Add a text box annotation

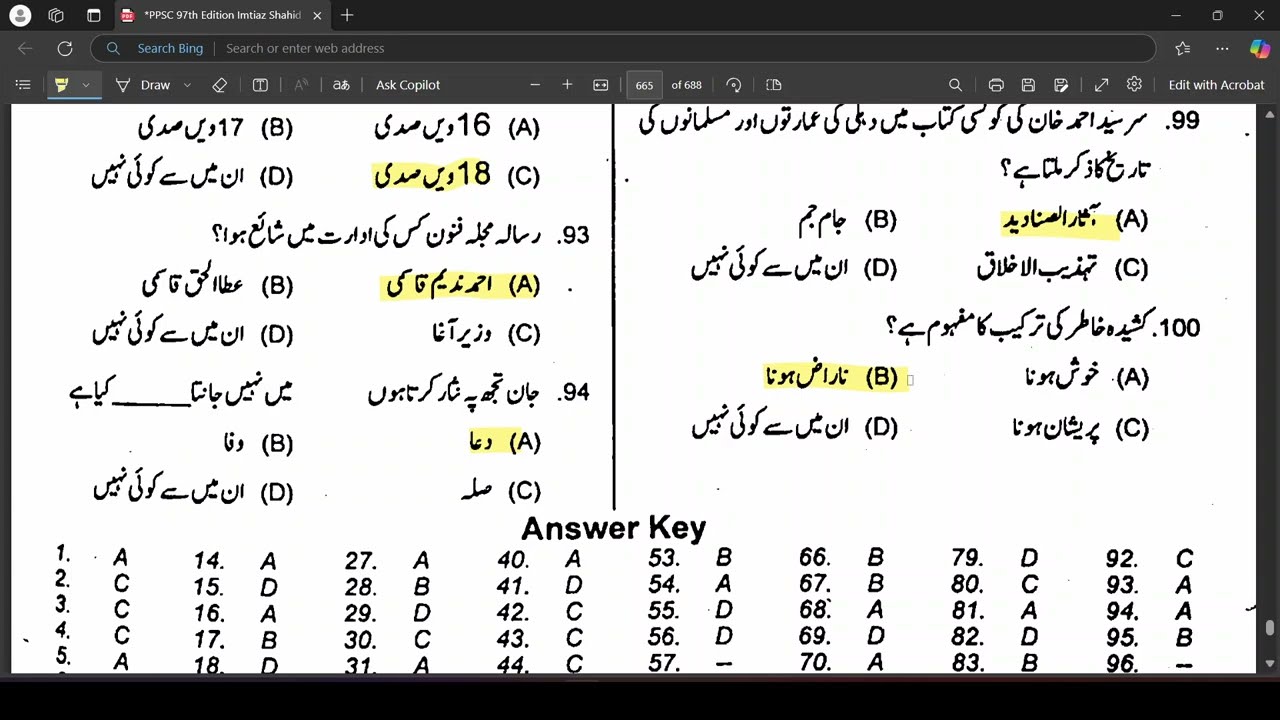click(x=260, y=85)
